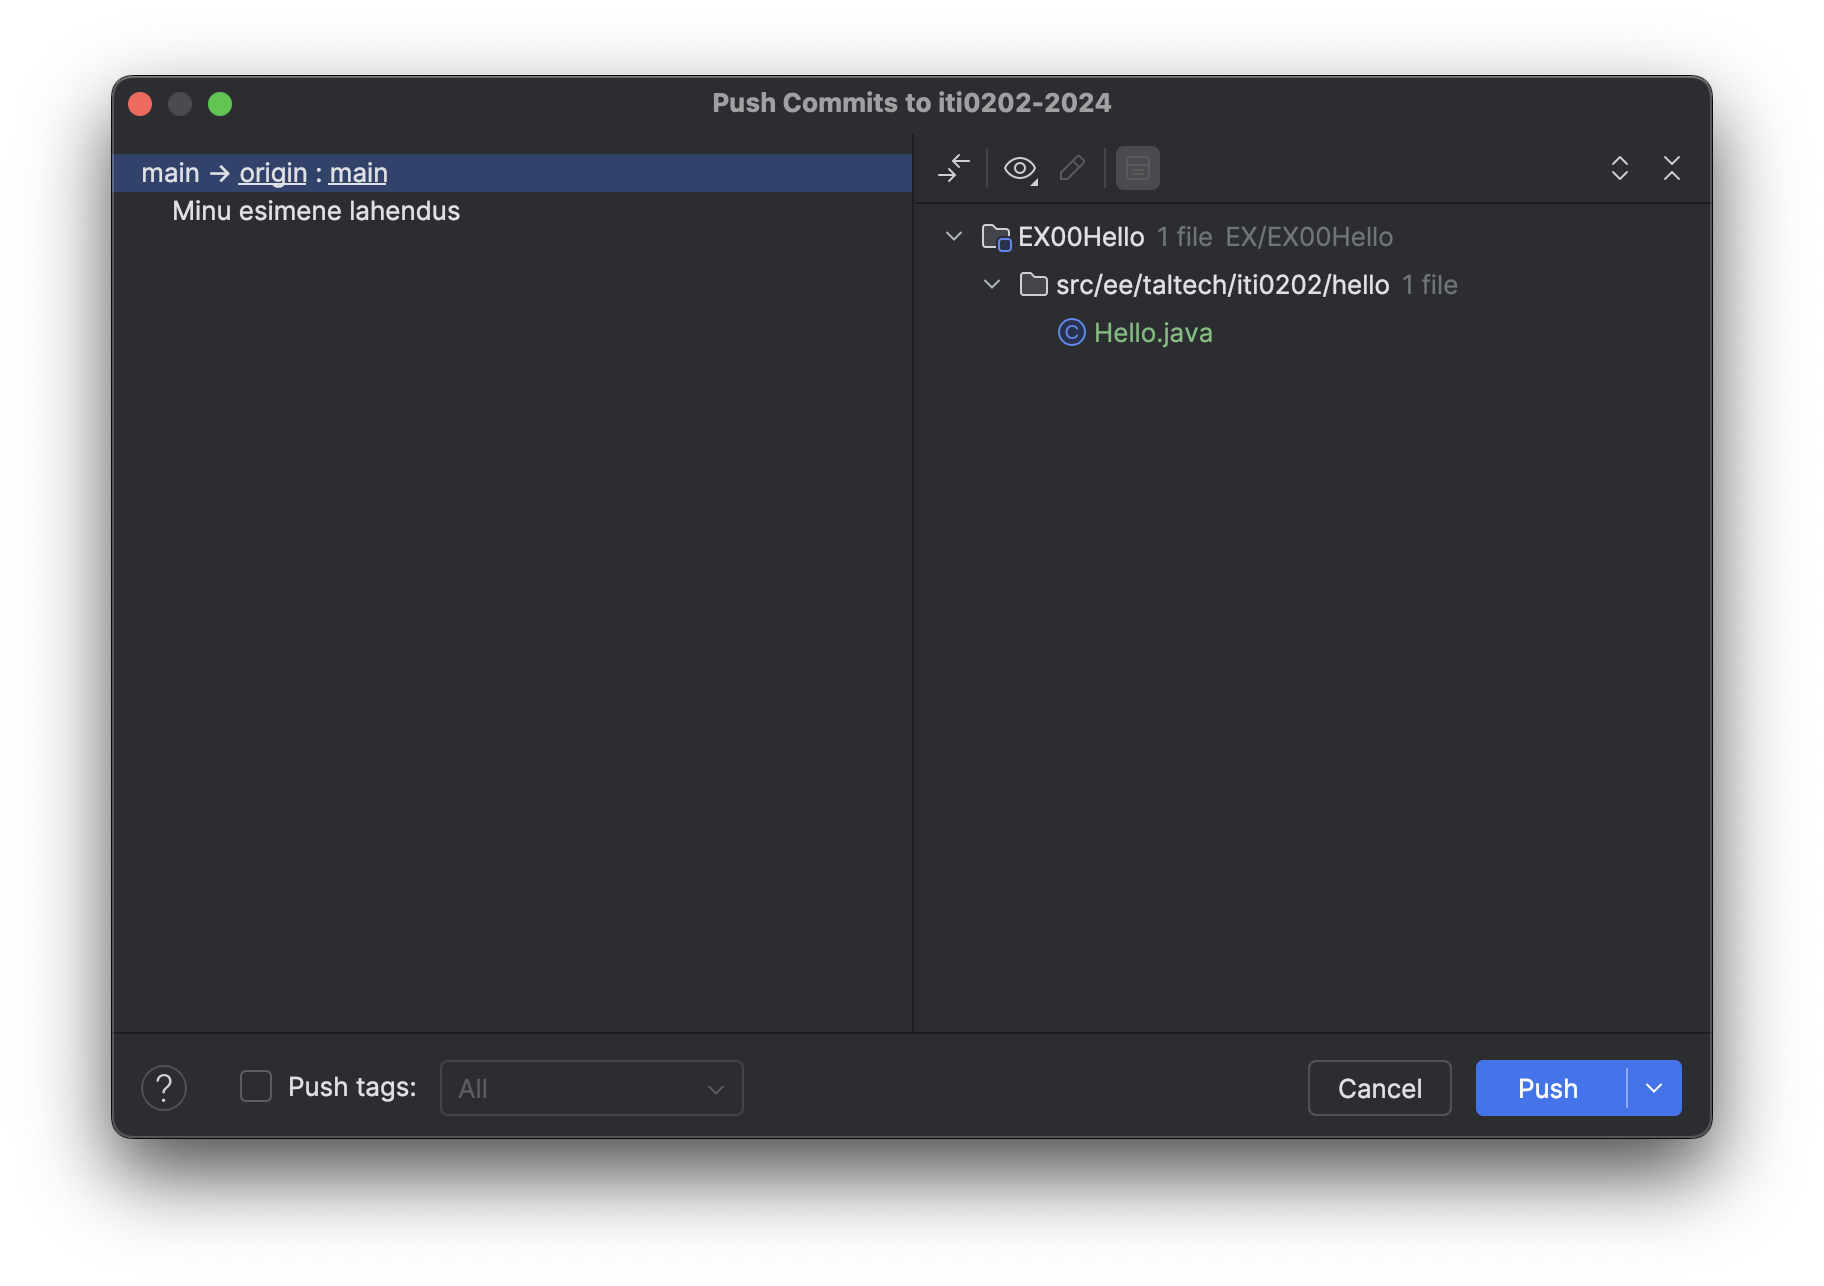Click the EX00Hello module folder icon
This screenshot has width=1824, height=1286.
(996, 237)
